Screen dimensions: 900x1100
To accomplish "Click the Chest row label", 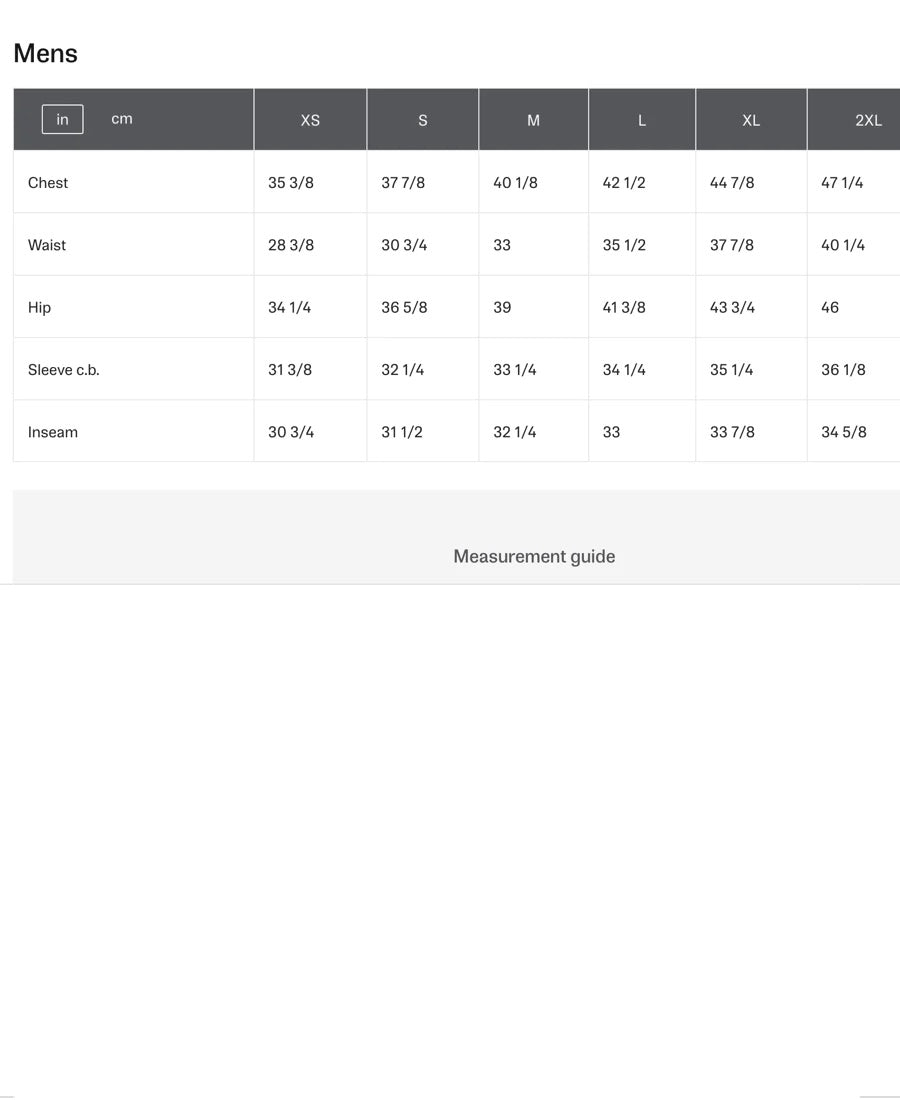I will (x=48, y=183).
